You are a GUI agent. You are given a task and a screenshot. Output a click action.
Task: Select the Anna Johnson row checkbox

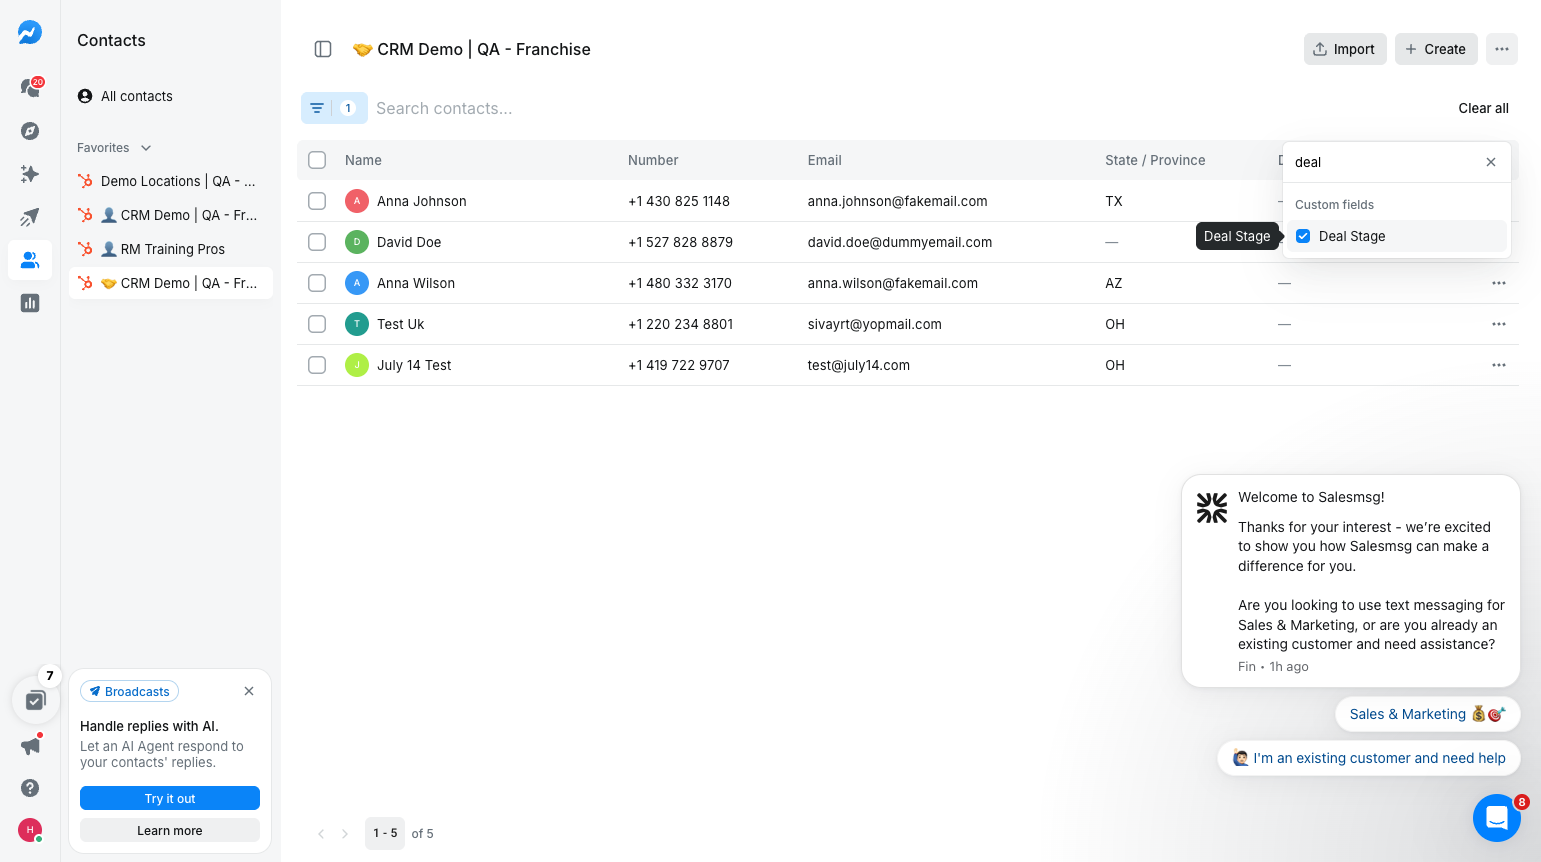coord(317,201)
